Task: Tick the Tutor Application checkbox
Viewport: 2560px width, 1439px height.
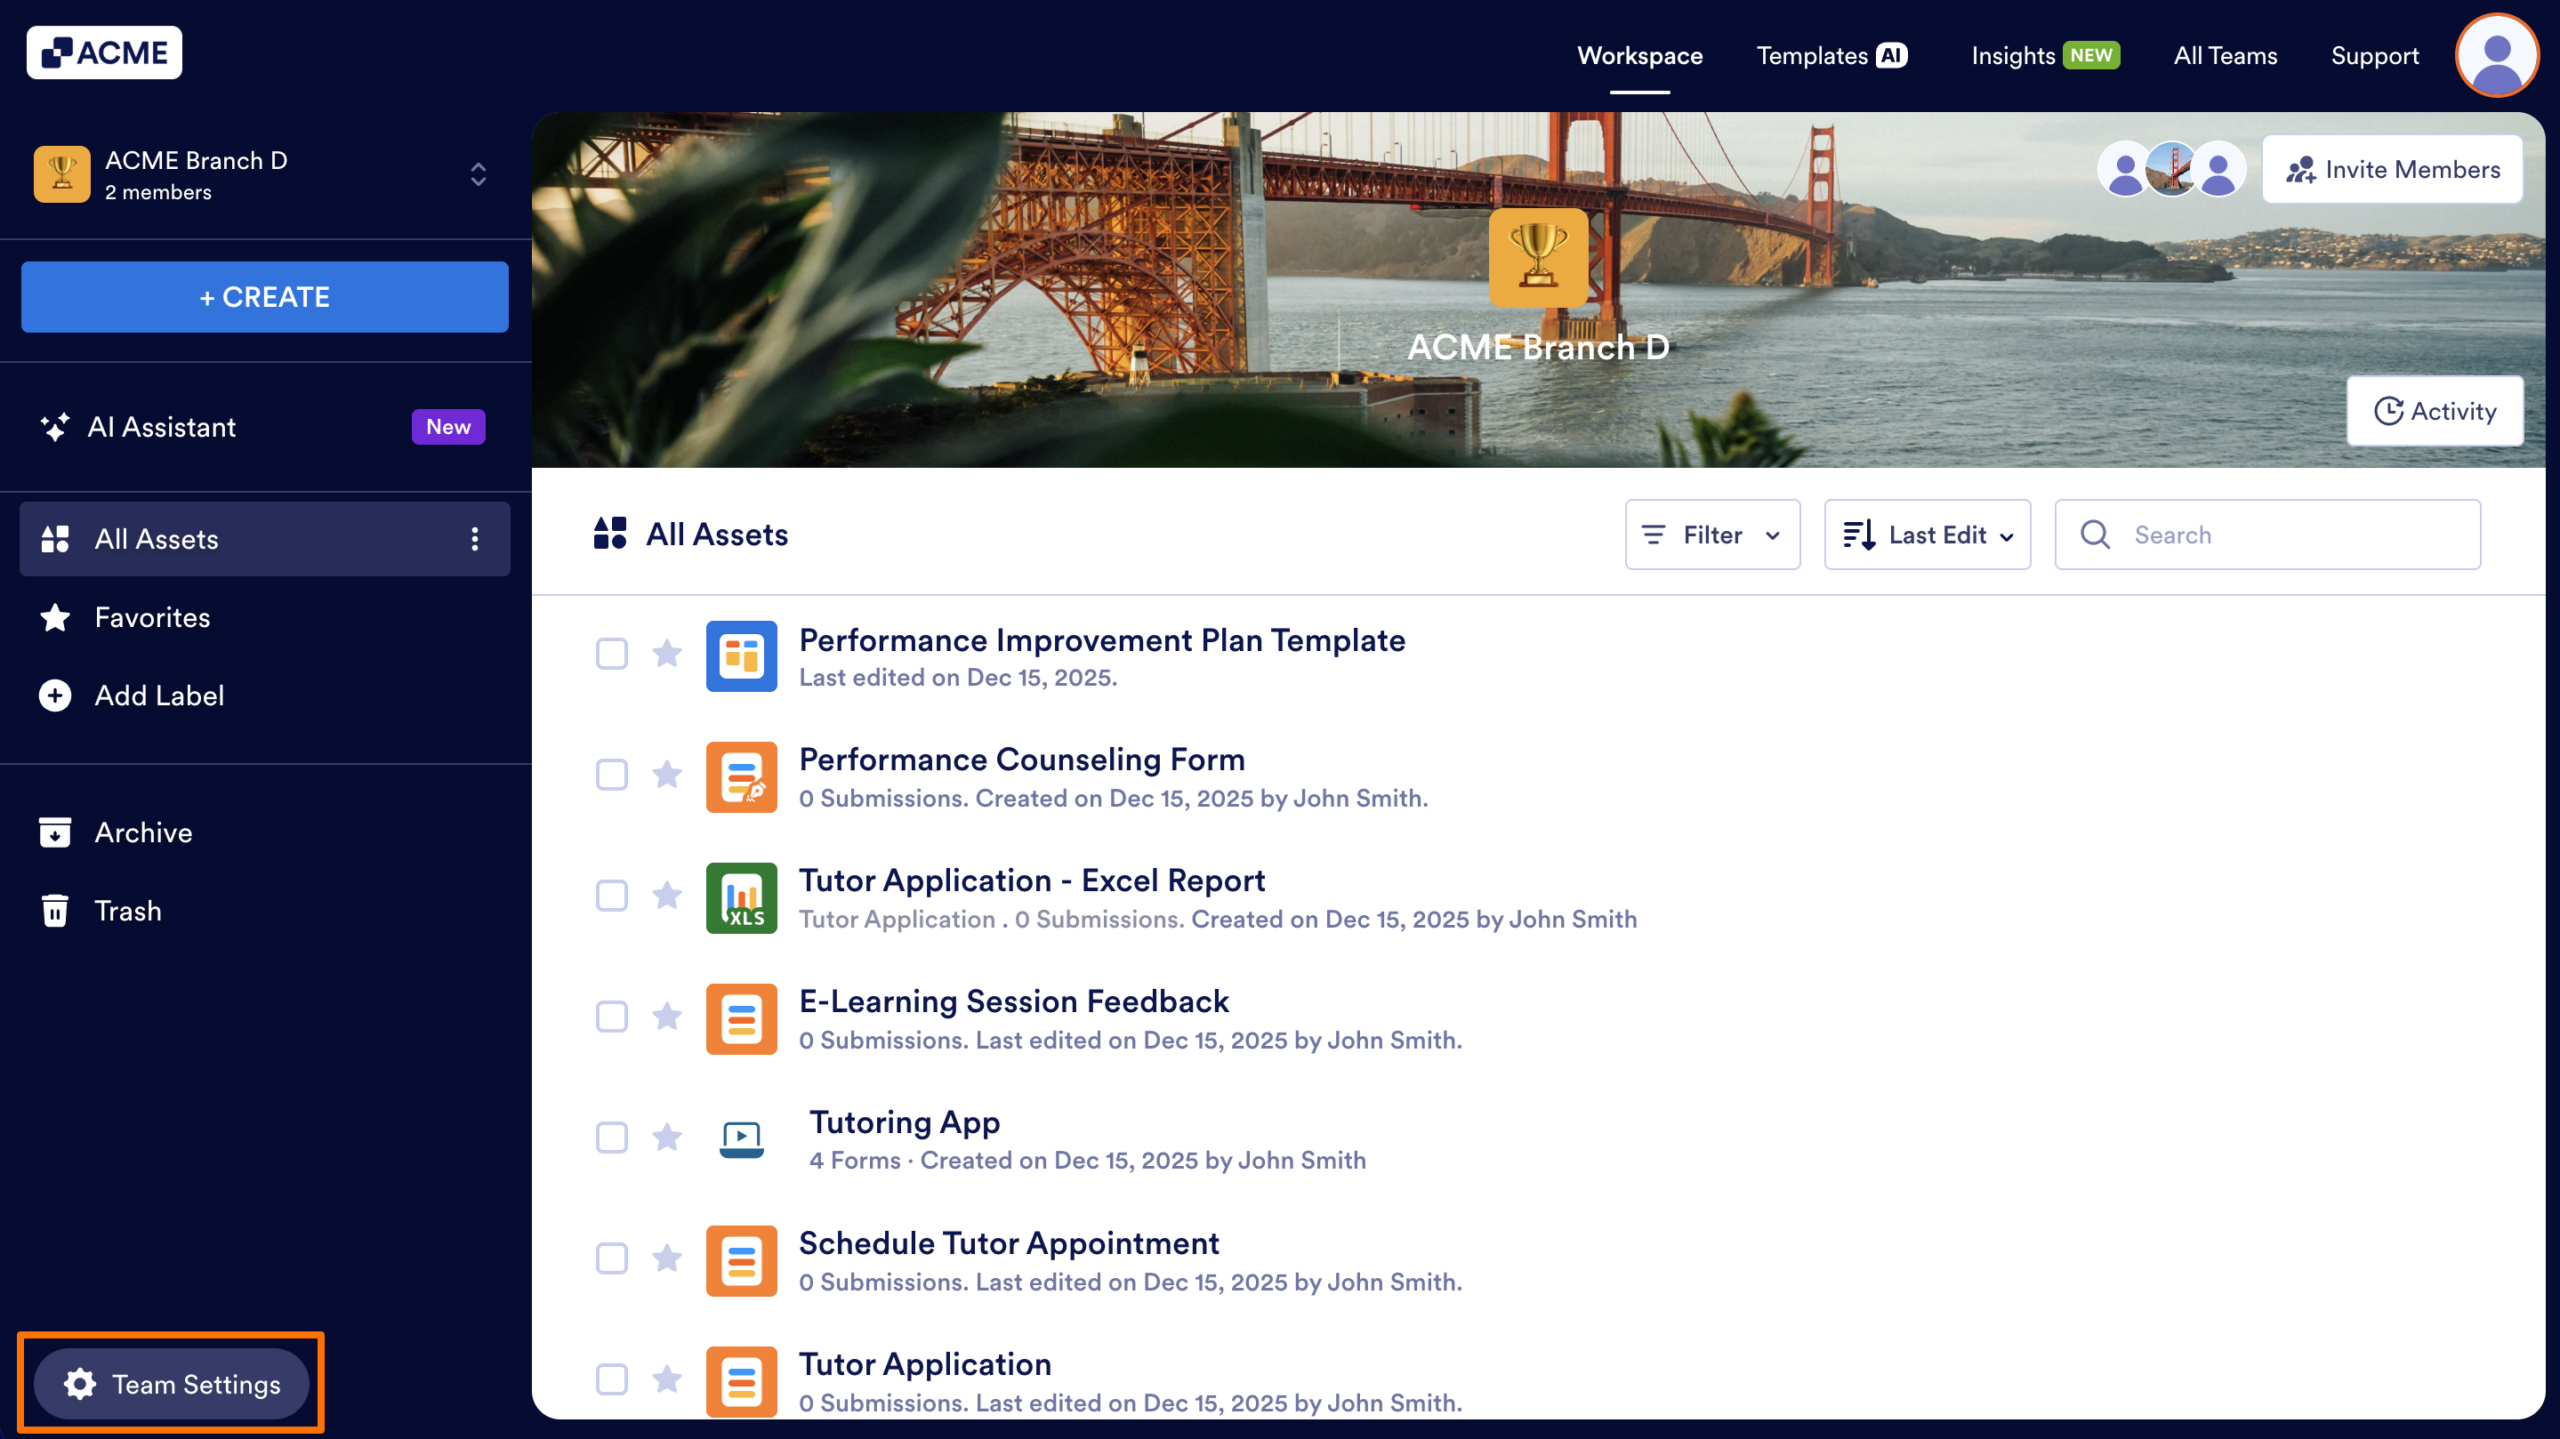Action: click(611, 1380)
